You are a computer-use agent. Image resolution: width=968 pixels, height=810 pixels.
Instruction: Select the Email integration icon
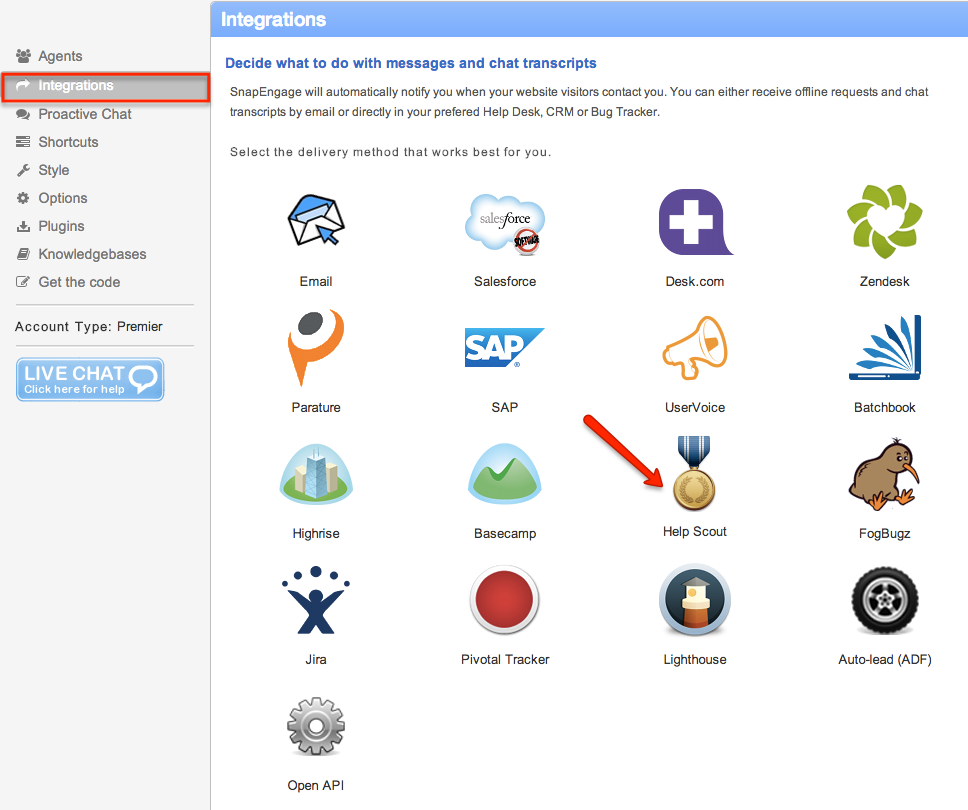point(316,220)
